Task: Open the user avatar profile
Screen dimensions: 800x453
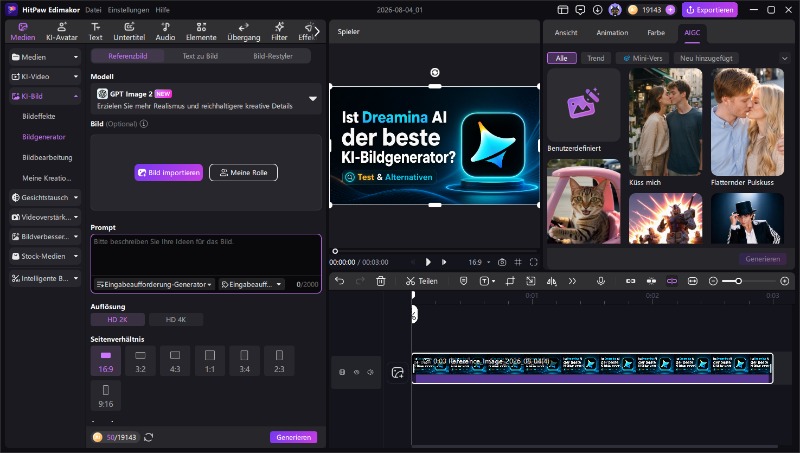Action: click(615, 10)
